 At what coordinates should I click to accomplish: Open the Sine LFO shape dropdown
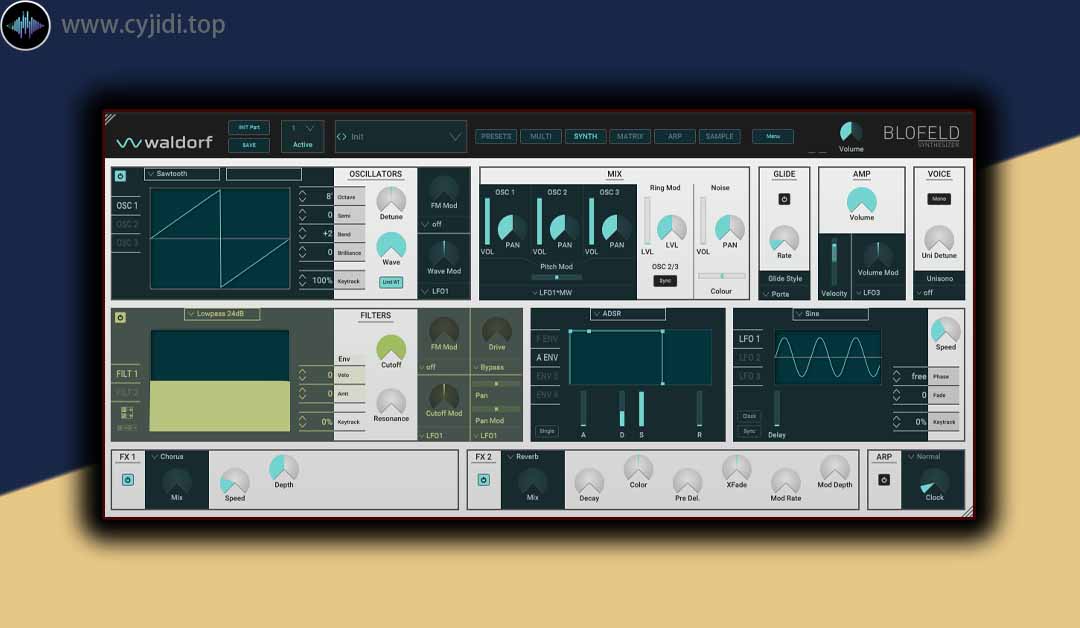click(x=831, y=314)
